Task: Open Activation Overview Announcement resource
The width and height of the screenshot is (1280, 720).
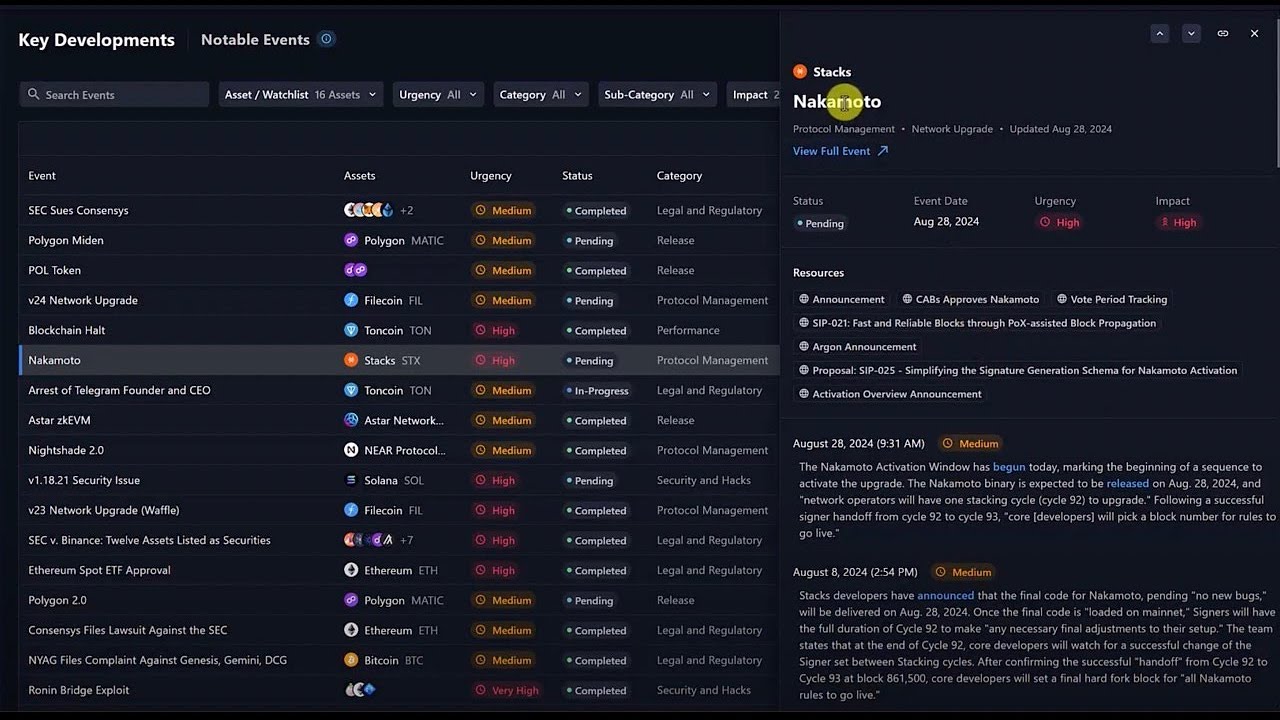Action: 890,394
